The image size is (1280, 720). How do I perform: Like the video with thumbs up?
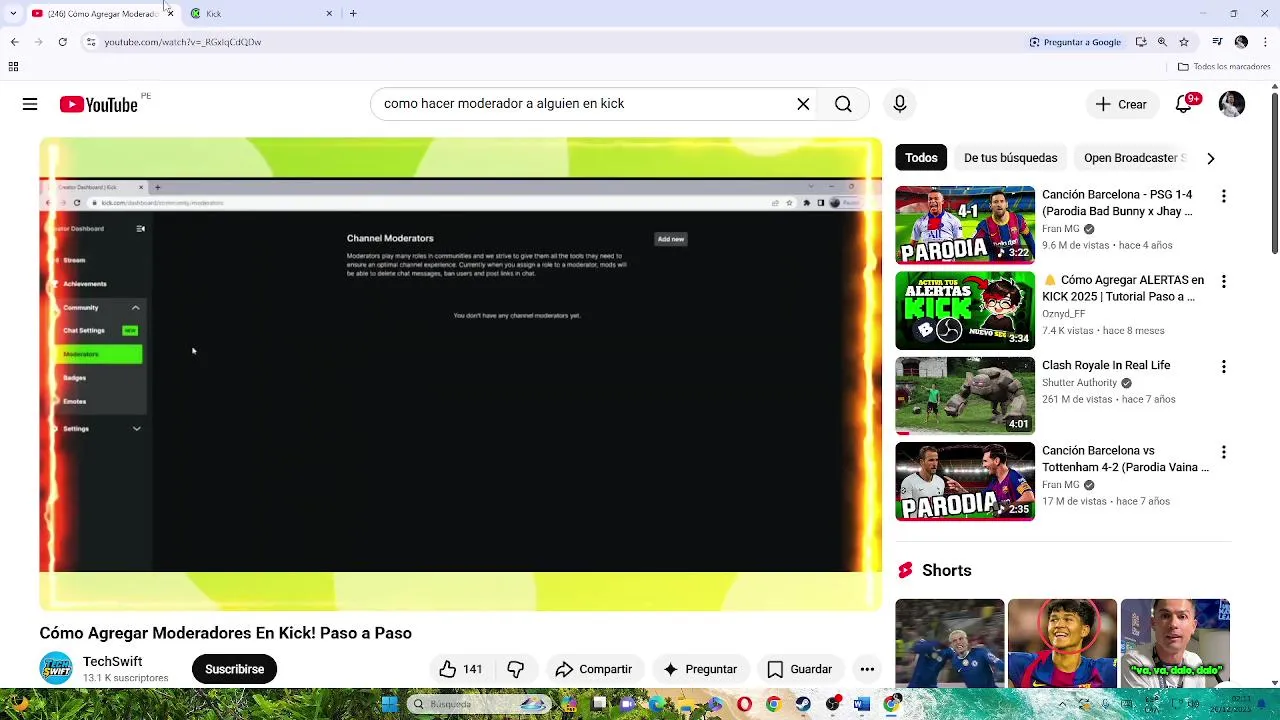(x=460, y=669)
